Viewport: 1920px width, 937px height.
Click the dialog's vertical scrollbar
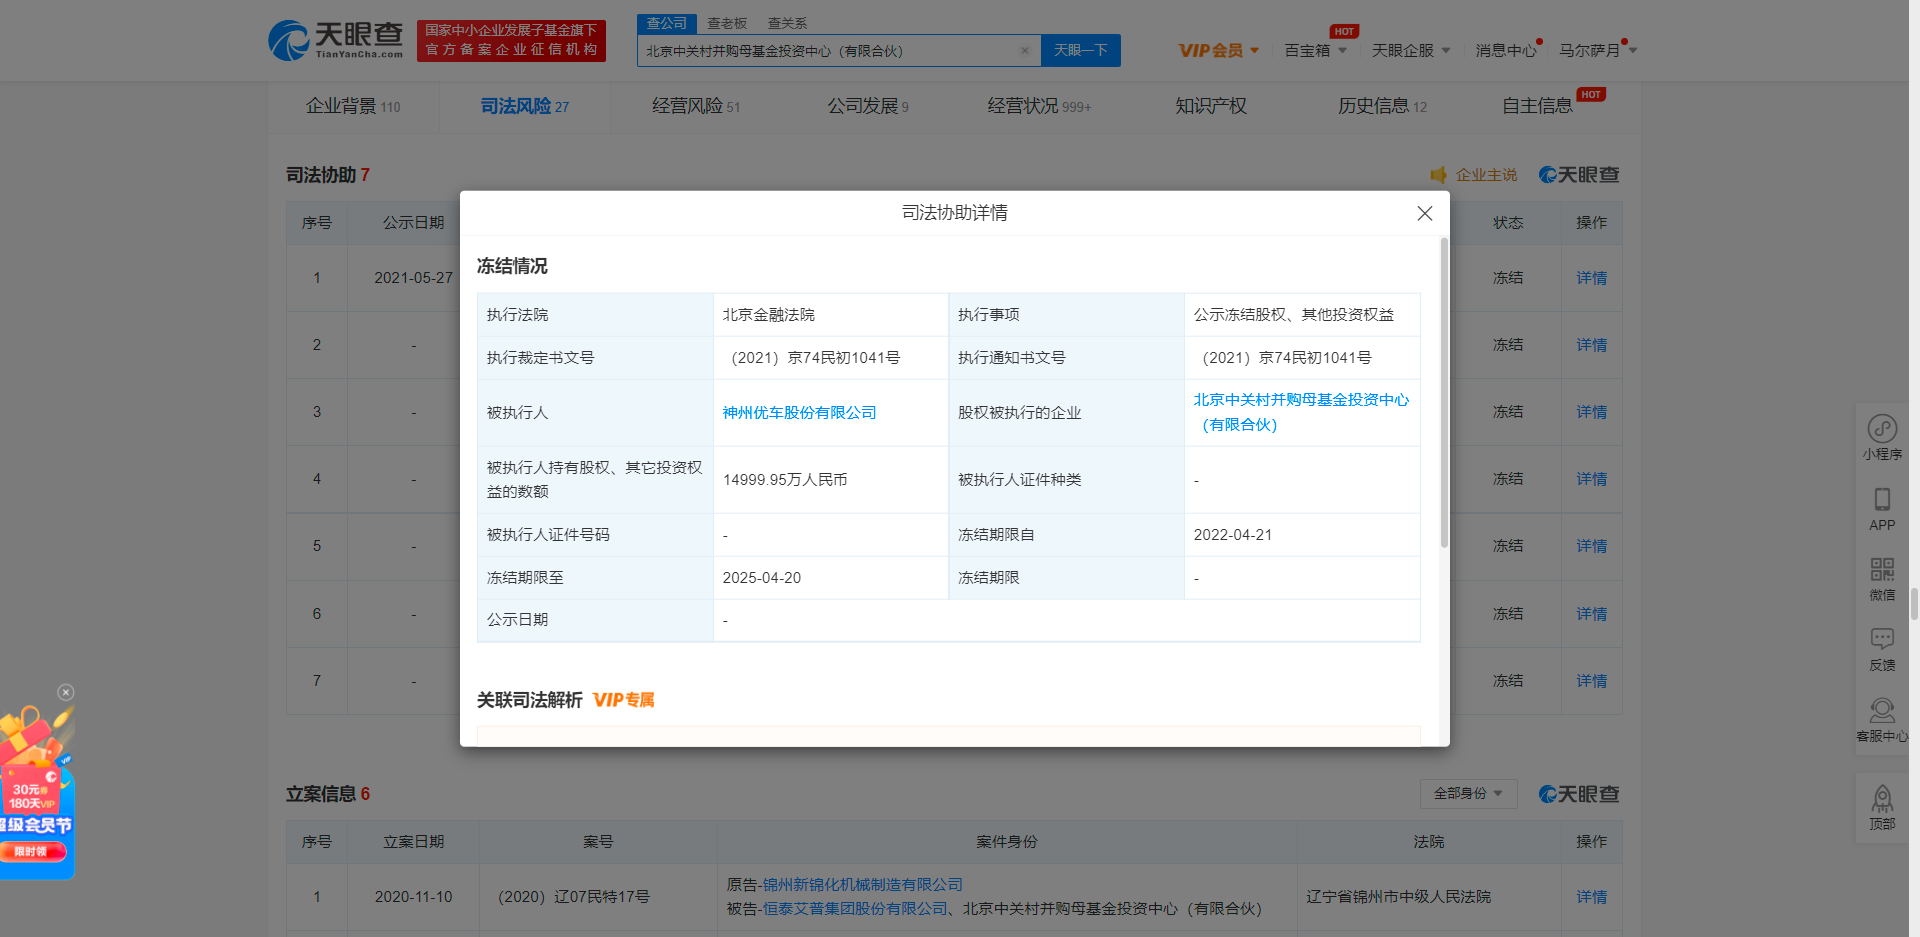coord(1443,392)
